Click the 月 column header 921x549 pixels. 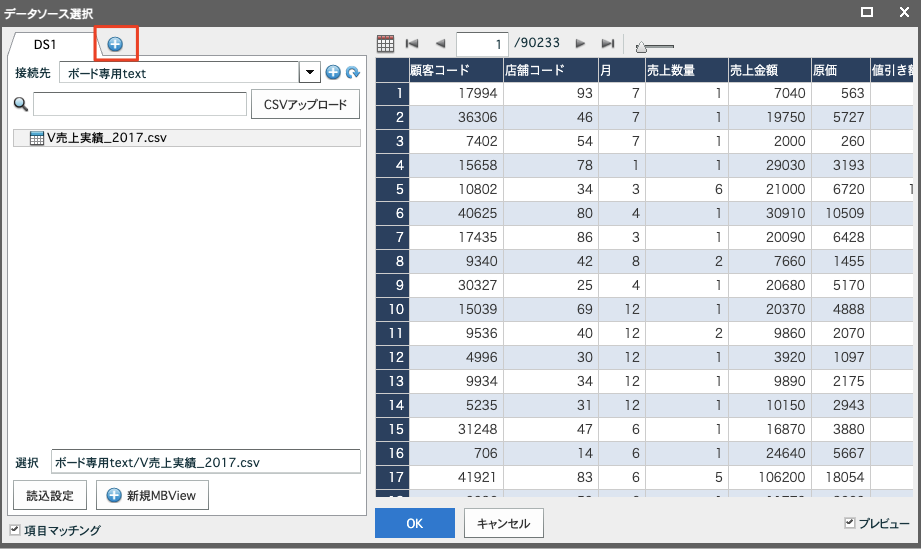tap(622, 70)
